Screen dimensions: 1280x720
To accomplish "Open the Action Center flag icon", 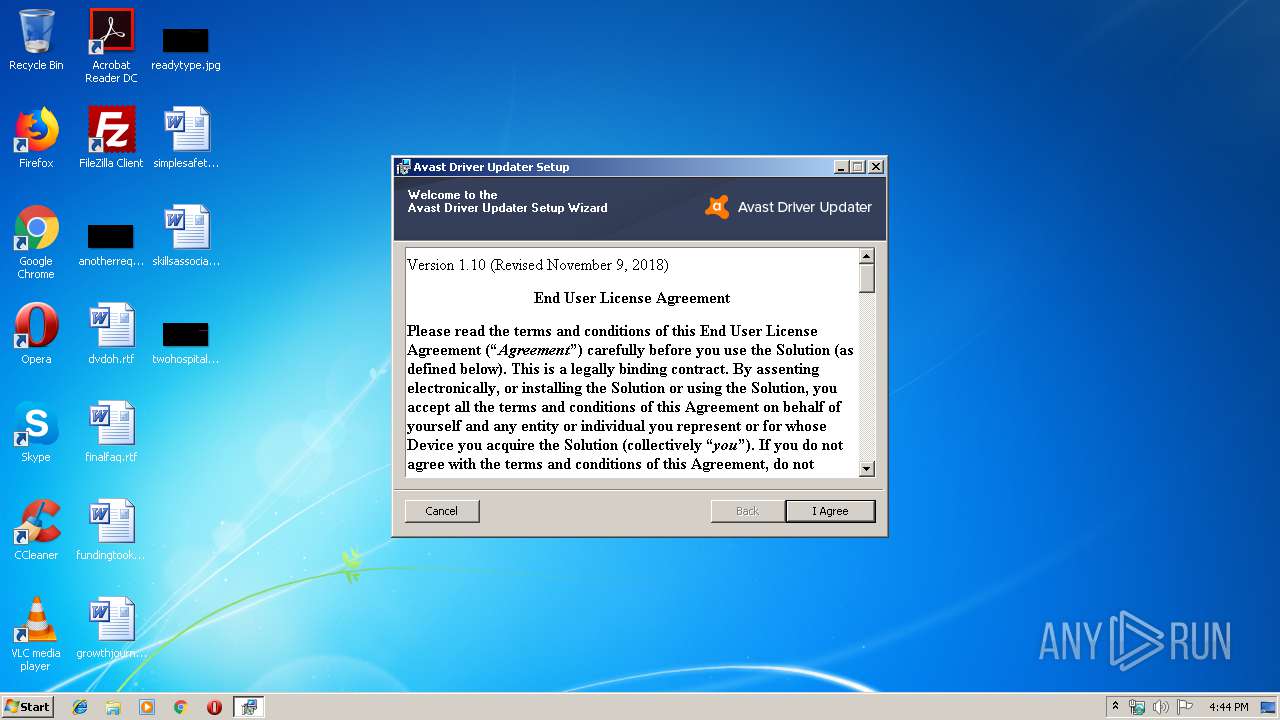I will coord(1185,707).
